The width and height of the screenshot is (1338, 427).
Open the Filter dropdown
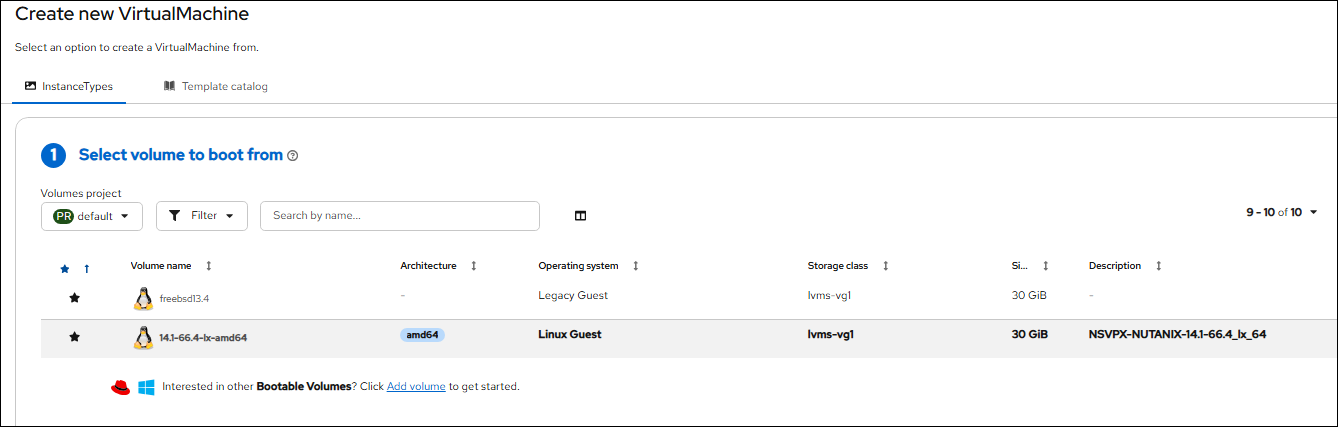[x=202, y=216]
